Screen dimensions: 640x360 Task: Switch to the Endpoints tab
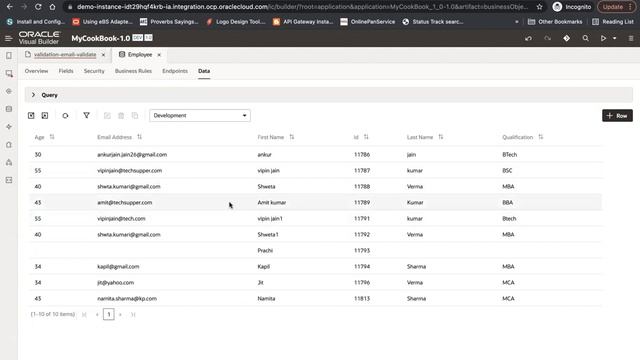pyautogui.click(x=175, y=71)
